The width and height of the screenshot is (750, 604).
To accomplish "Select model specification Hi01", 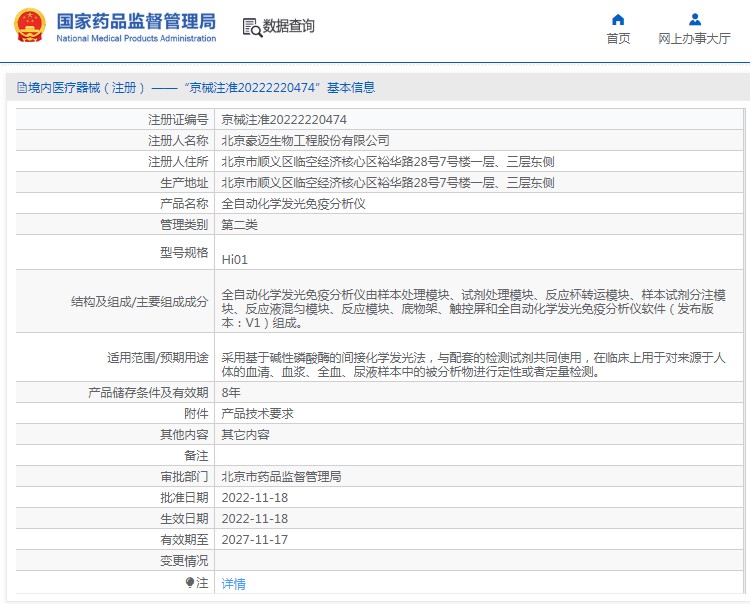I will (234, 260).
